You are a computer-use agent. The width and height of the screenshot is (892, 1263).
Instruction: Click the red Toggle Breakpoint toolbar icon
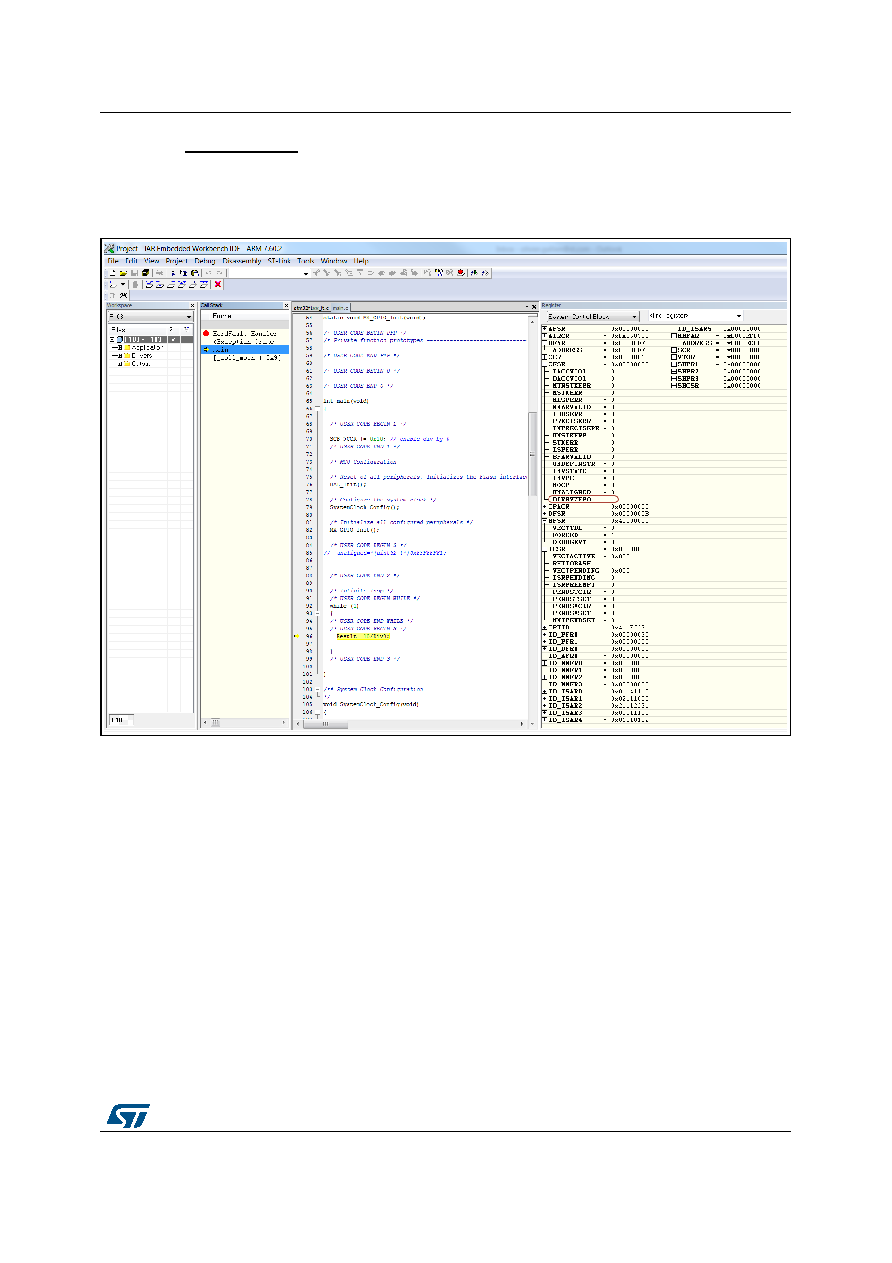click(461, 272)
